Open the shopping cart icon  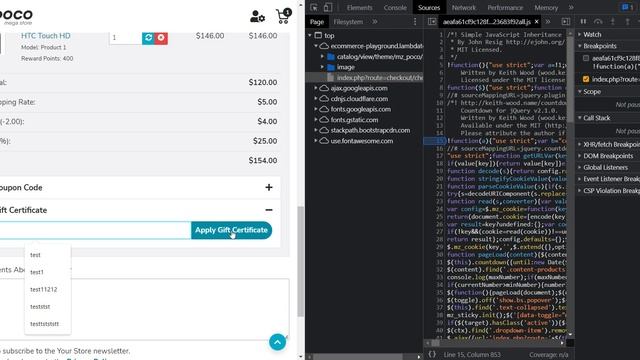click(283, 16)
